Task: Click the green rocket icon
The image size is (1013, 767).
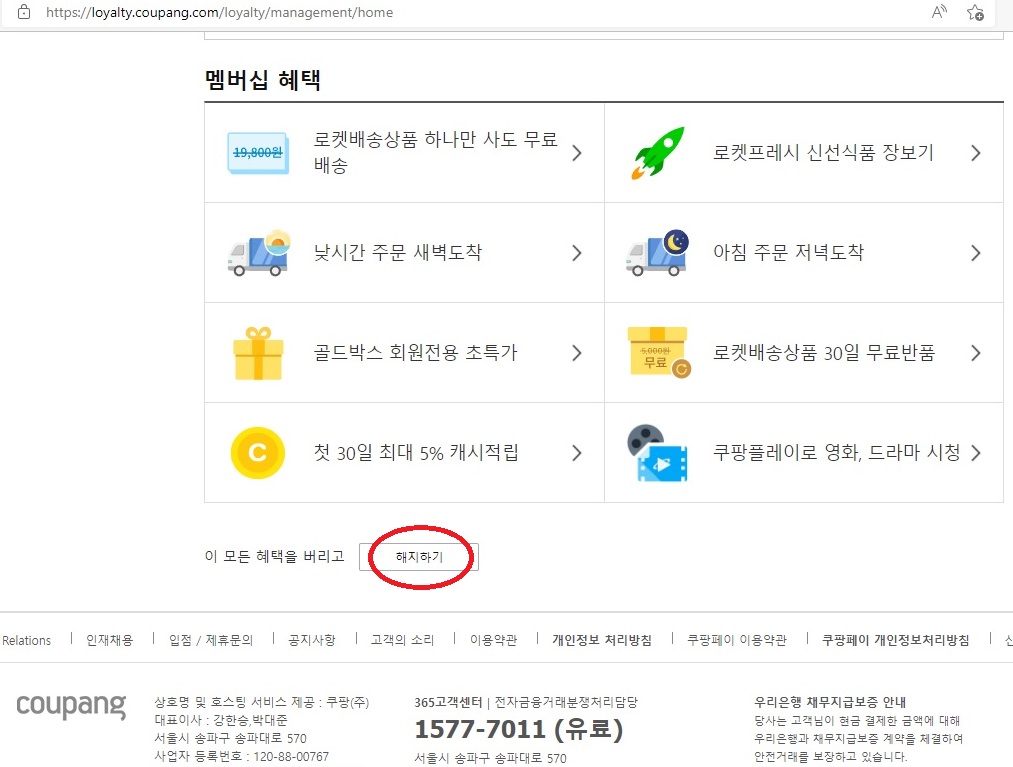Action: [x=658, y=152]
